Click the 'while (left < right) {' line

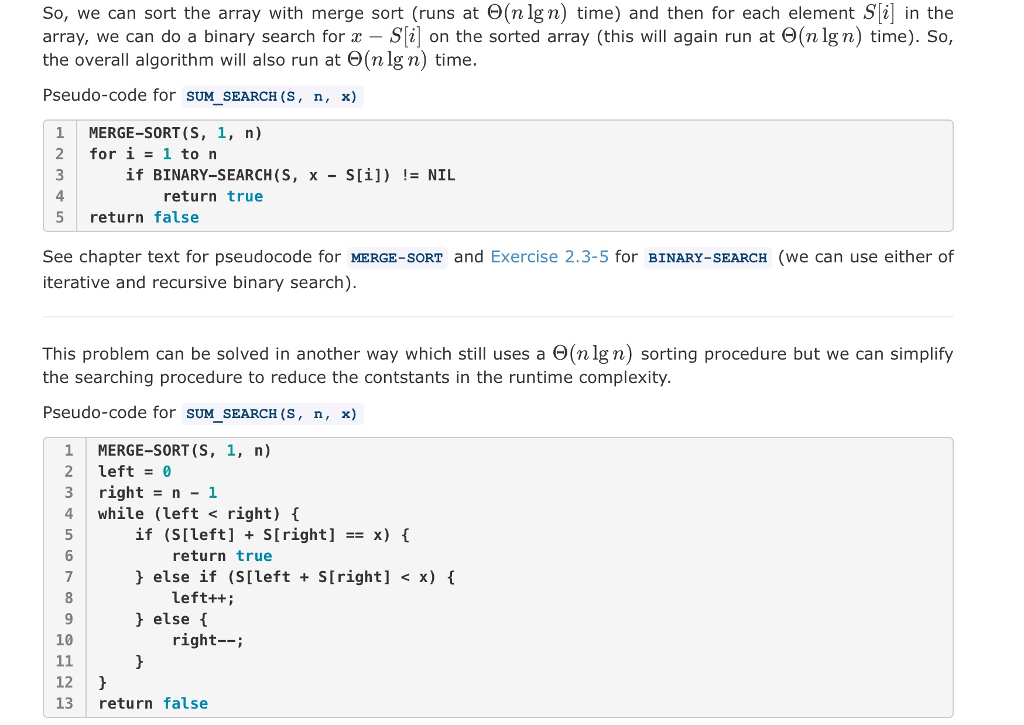coord(199,513)
